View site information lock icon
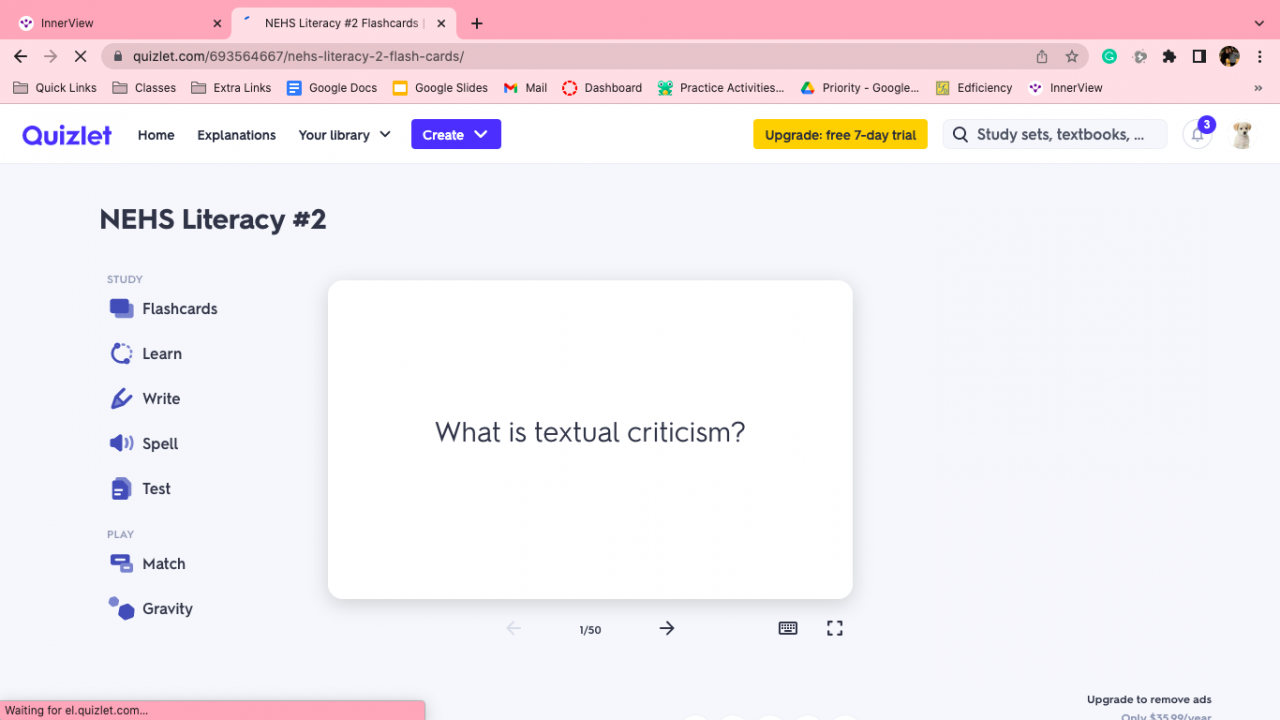This screenshot has width=1280, height=720. (x=118, y=57)
